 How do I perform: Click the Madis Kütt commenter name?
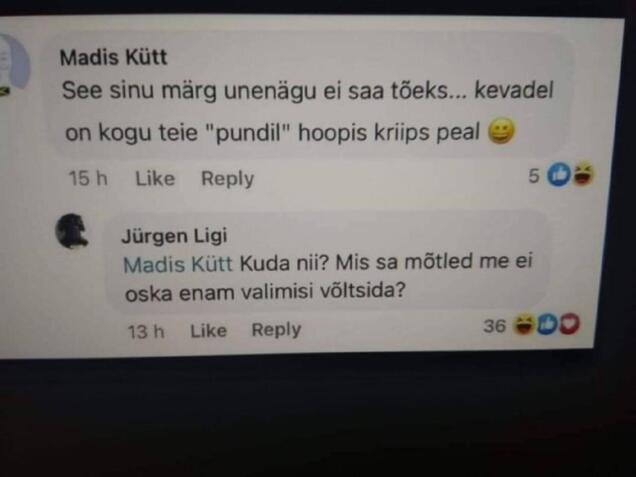click(x=113, y=57)
